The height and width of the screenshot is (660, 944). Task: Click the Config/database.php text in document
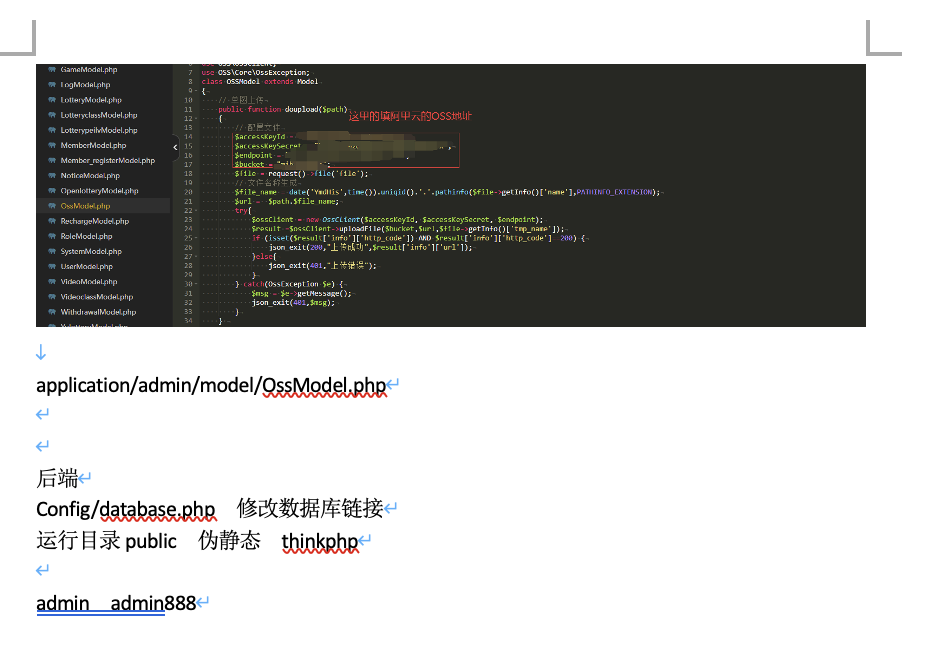[x=125, y=509]
